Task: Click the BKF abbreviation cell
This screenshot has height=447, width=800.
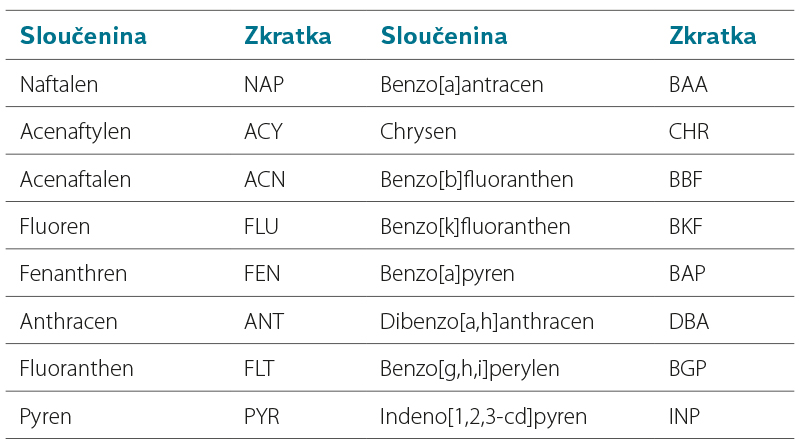Action: [685, 227]
